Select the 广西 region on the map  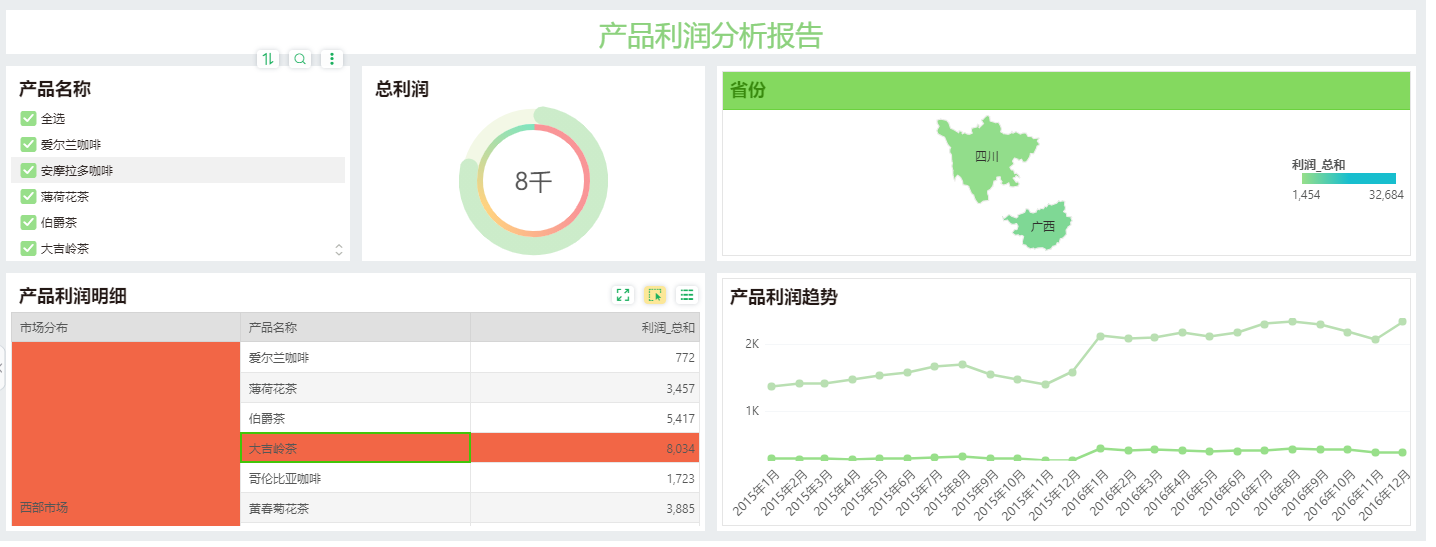pyautogui.click(x=1040, y=226)
